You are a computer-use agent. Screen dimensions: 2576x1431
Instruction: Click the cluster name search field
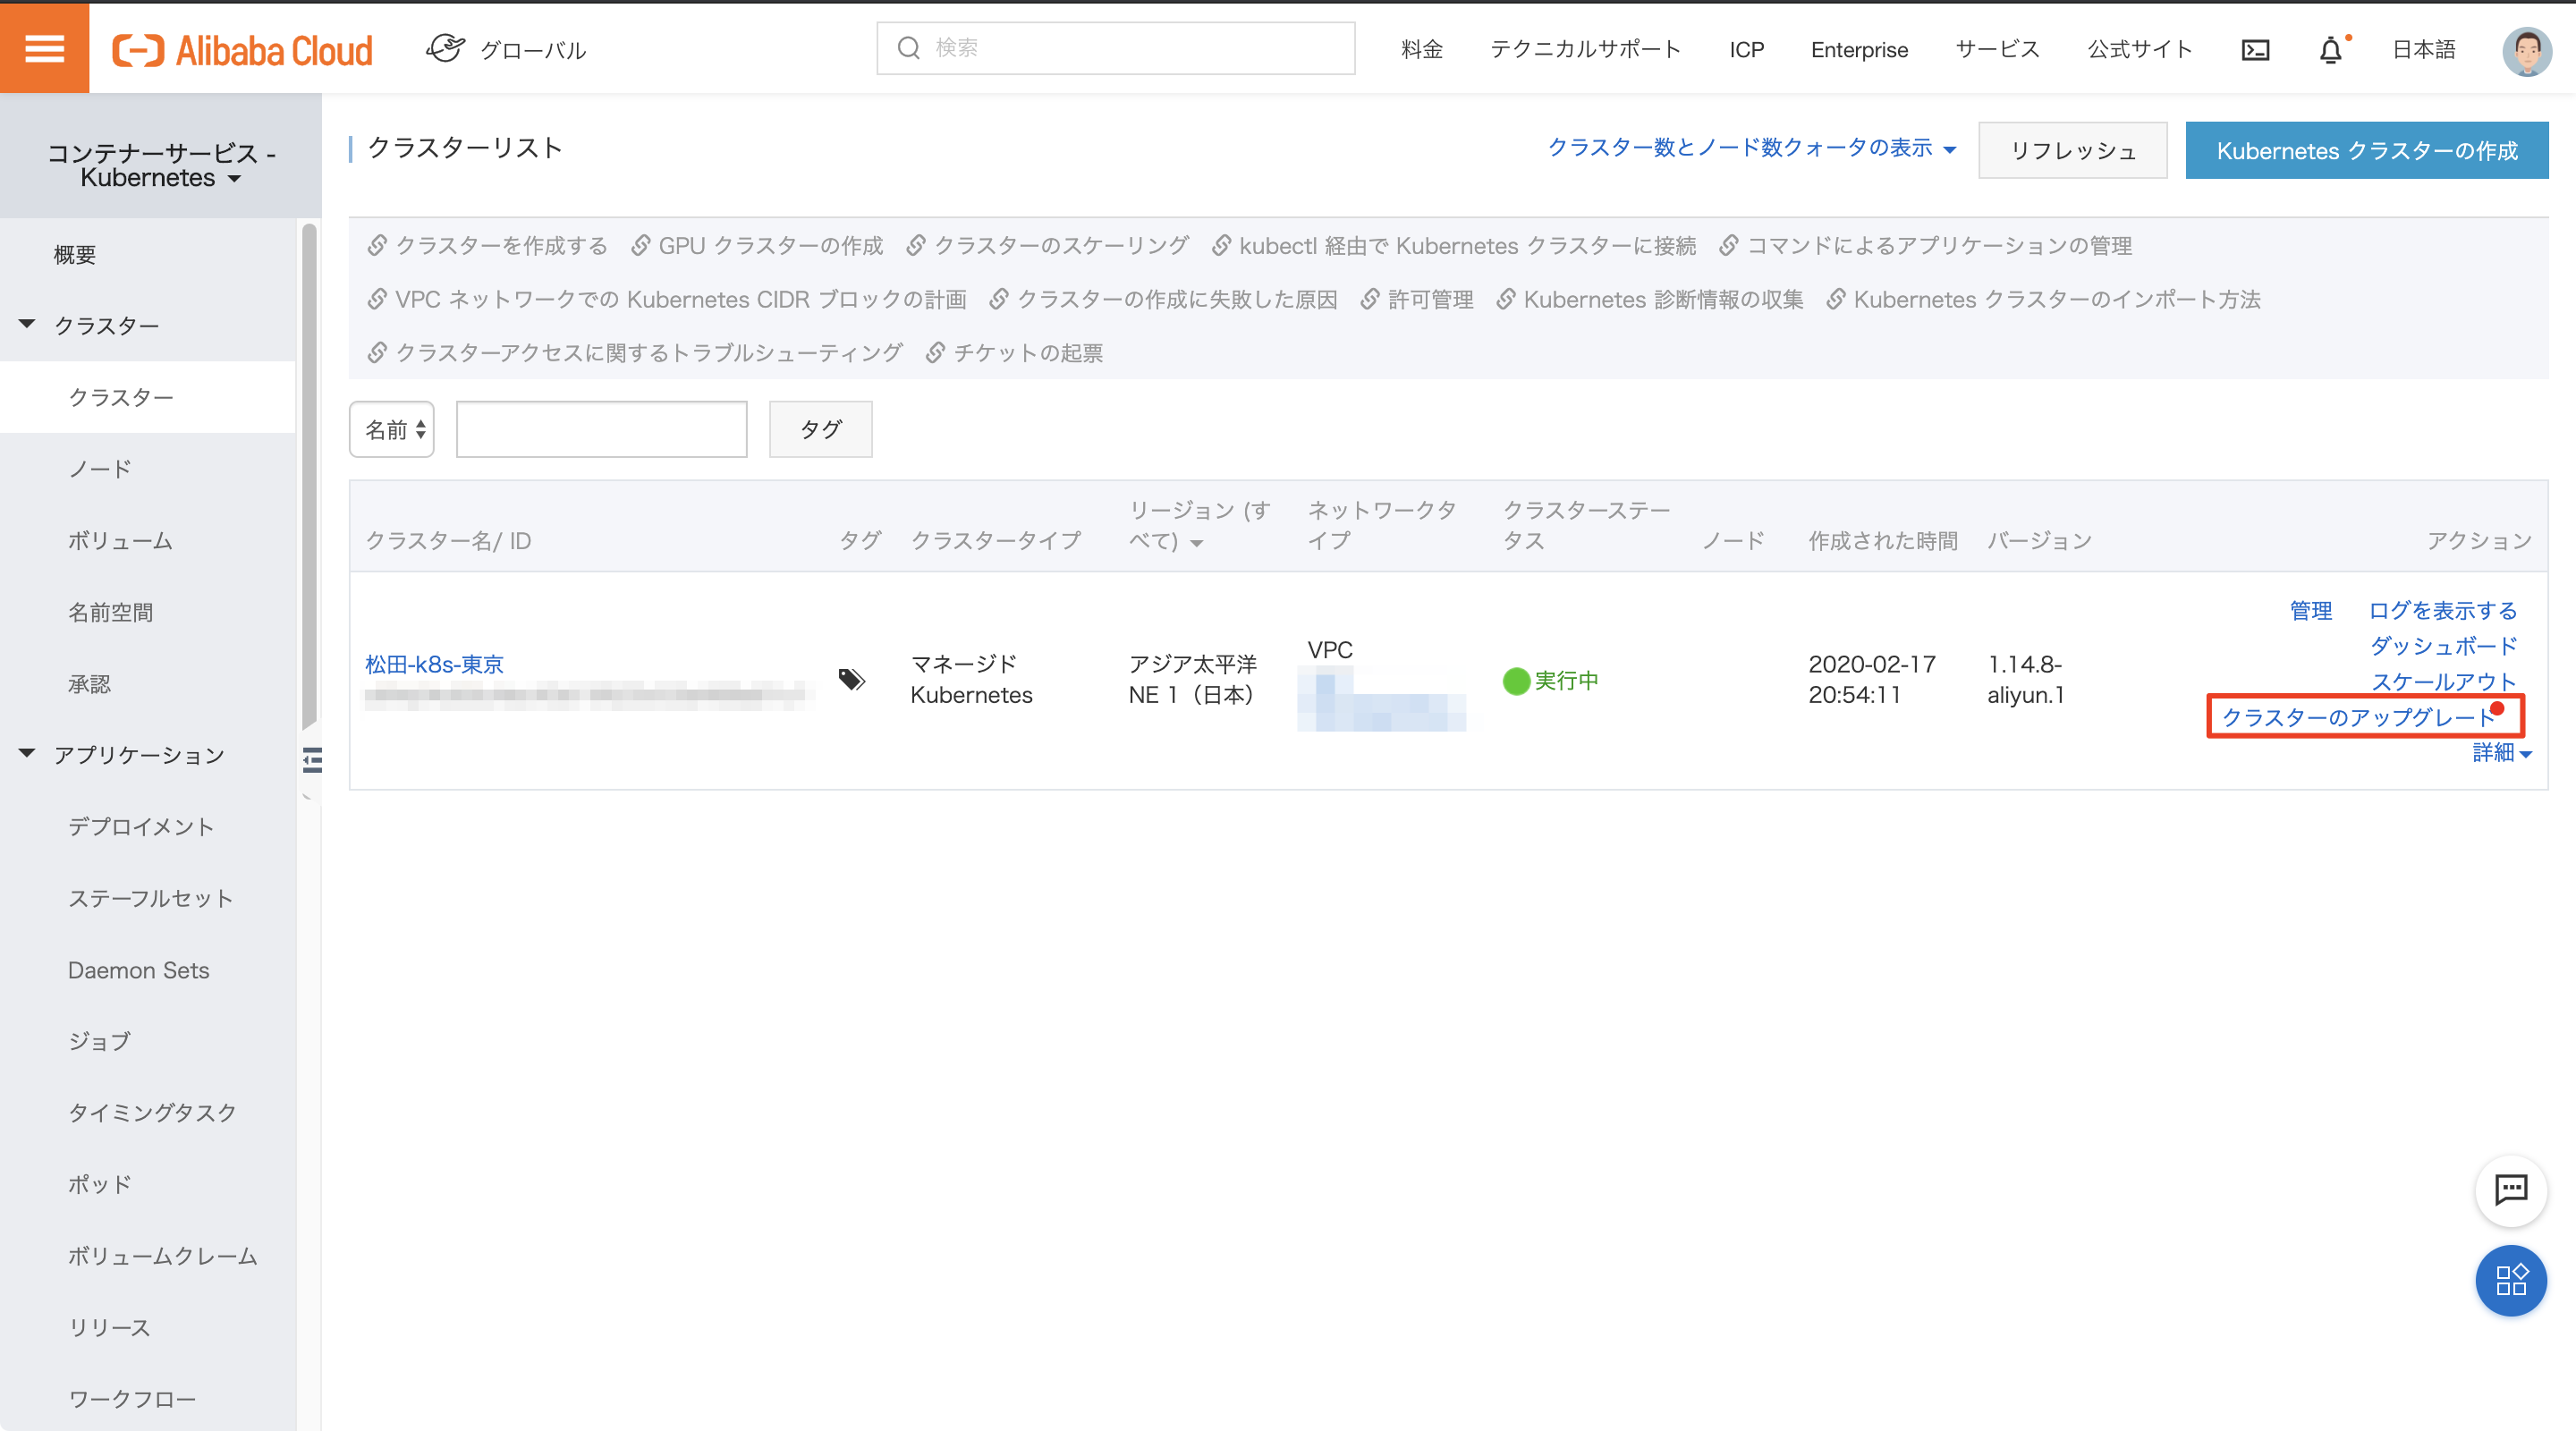click(x=601, y=429)
